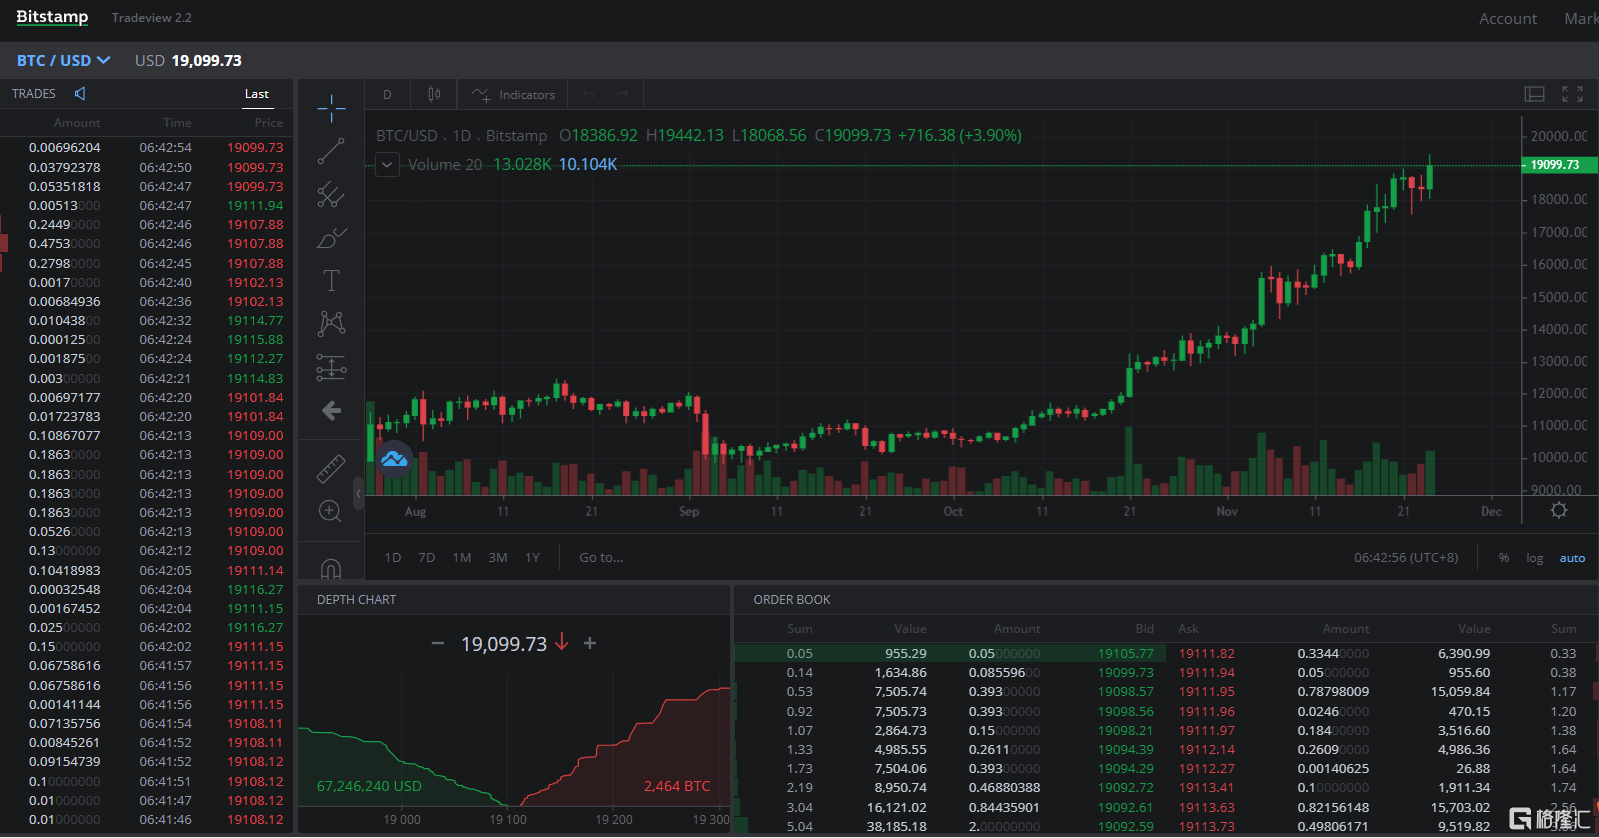Image resolution: width=1599 pixels, height=838 pixels.
Task: Open timezone setting 06:42:56 (UTC+8)
Action: [x=1406, y=558]
